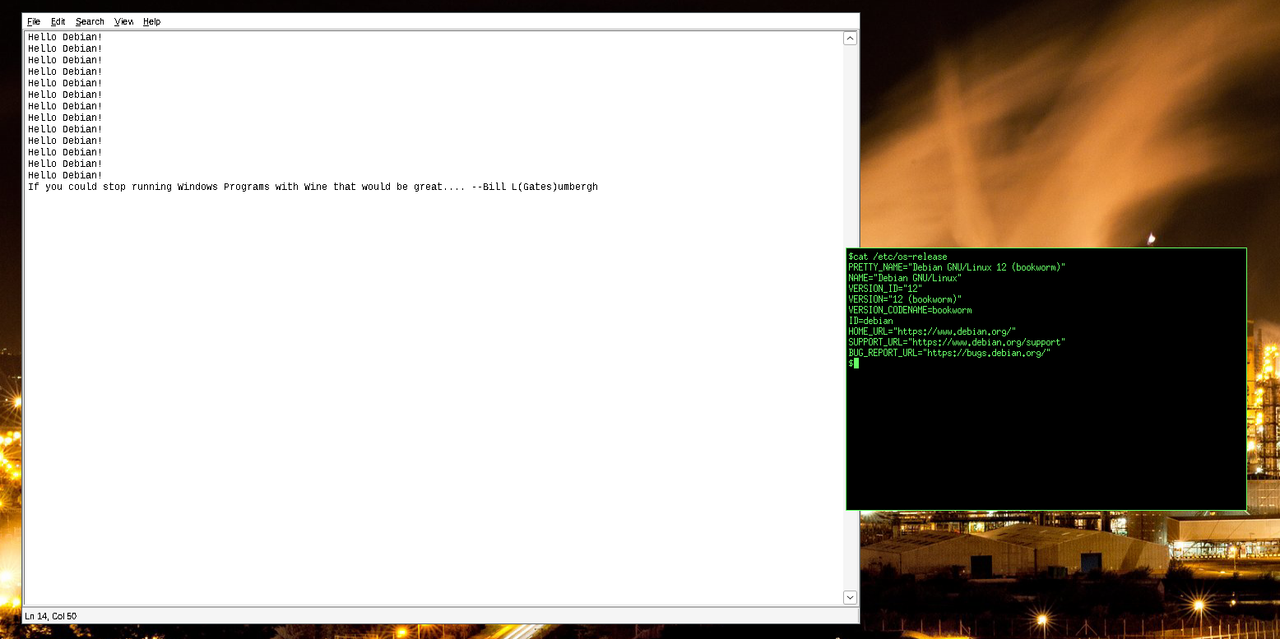The image size is (1280, 639).
Task: Click the NAME="Debian GNU/Linux" terminal line
Action: click(905, 278)
